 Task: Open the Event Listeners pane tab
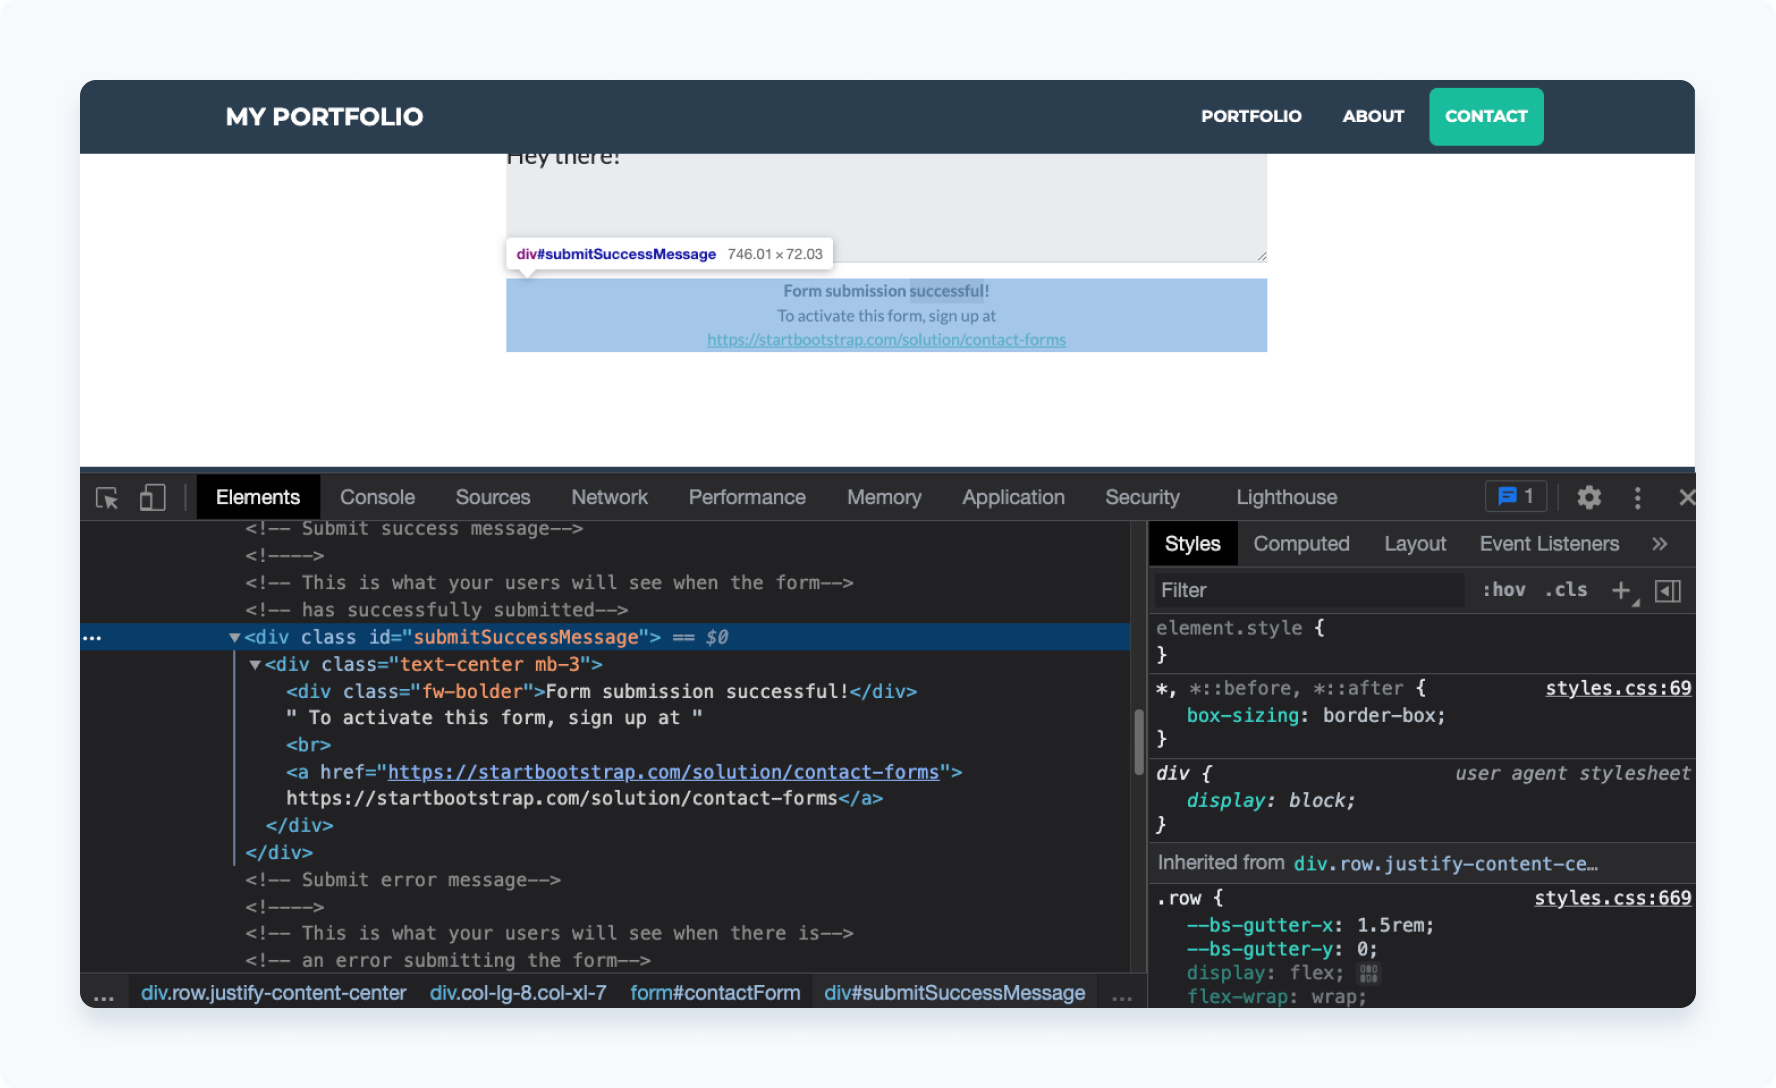pos(1549,544)
